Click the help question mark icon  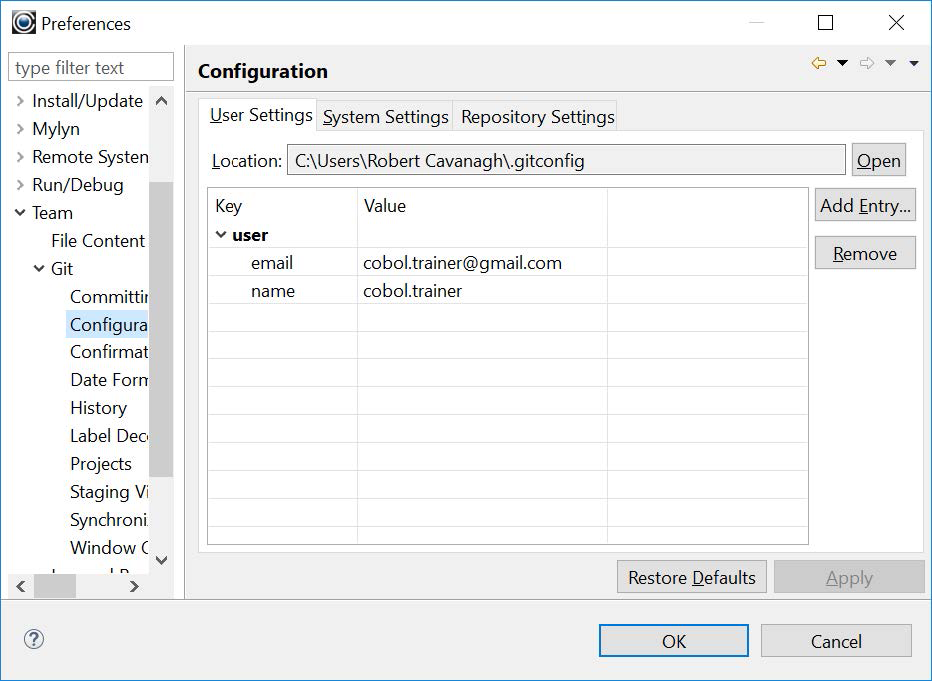[x=34, y=639]
